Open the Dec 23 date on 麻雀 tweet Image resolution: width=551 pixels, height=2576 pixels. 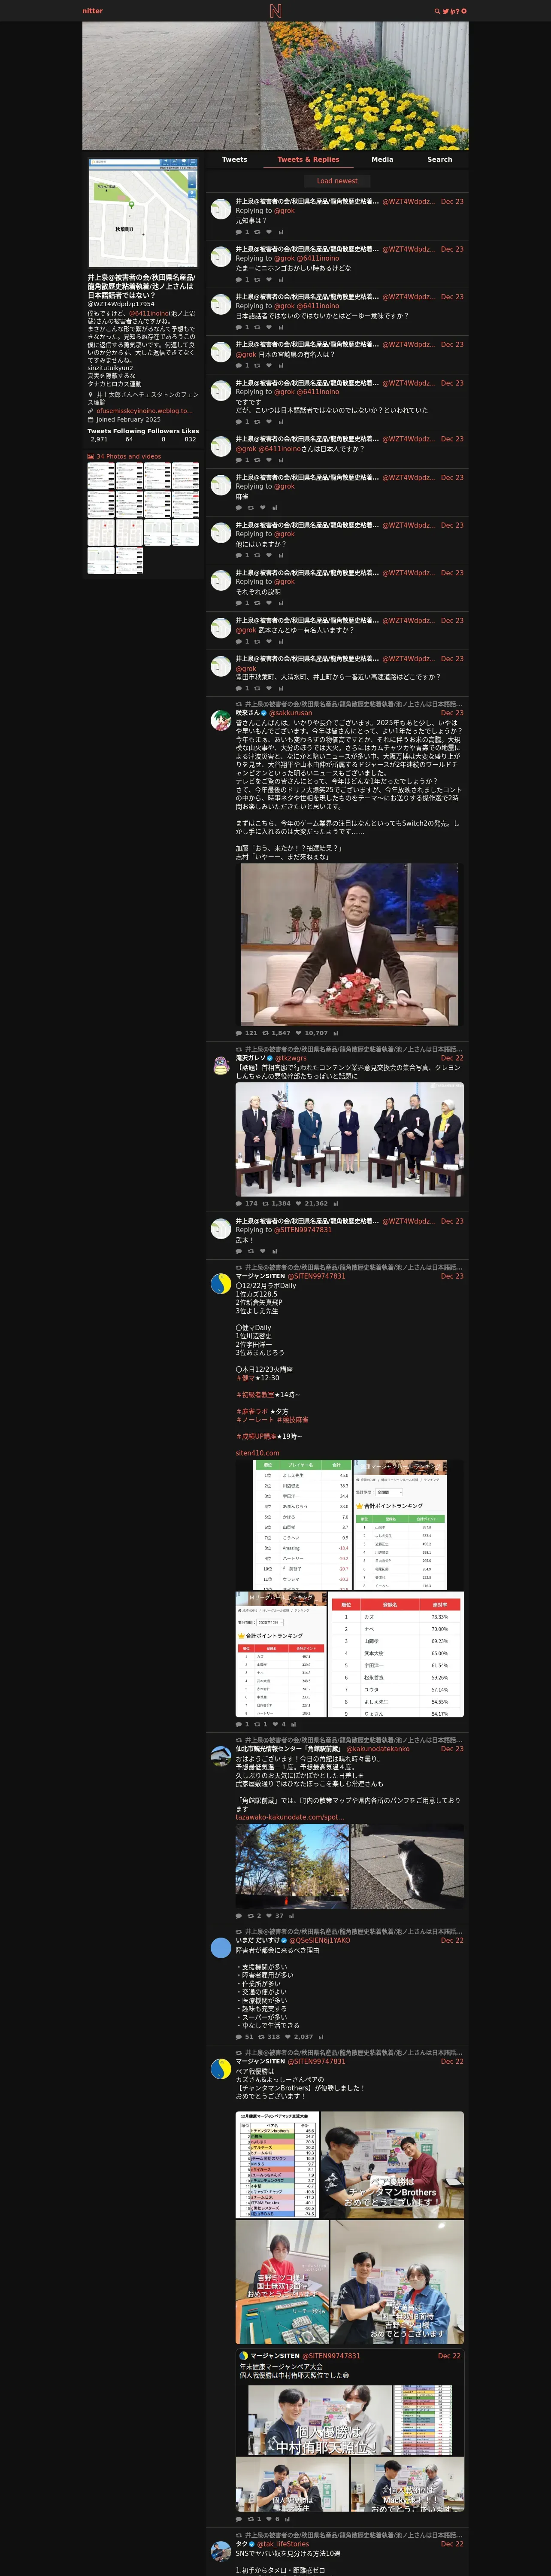[x=452, y=478]
